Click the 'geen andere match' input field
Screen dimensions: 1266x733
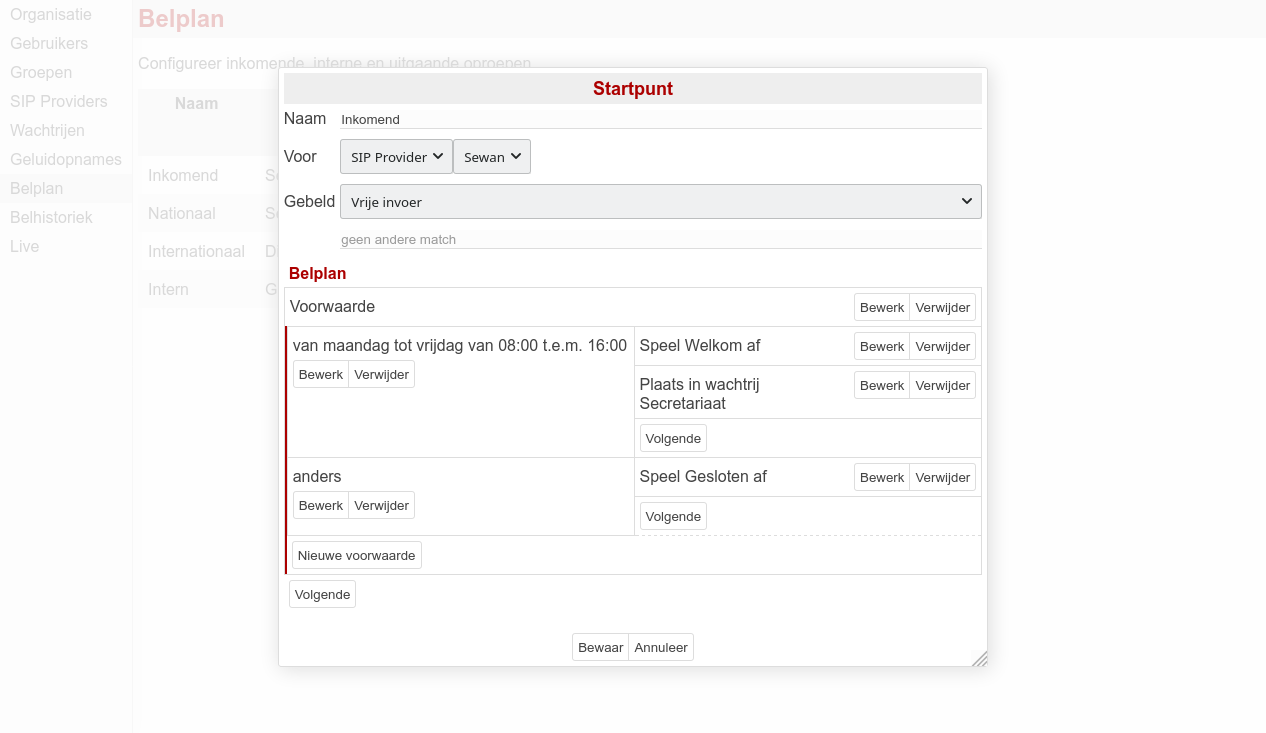(660, 239)
